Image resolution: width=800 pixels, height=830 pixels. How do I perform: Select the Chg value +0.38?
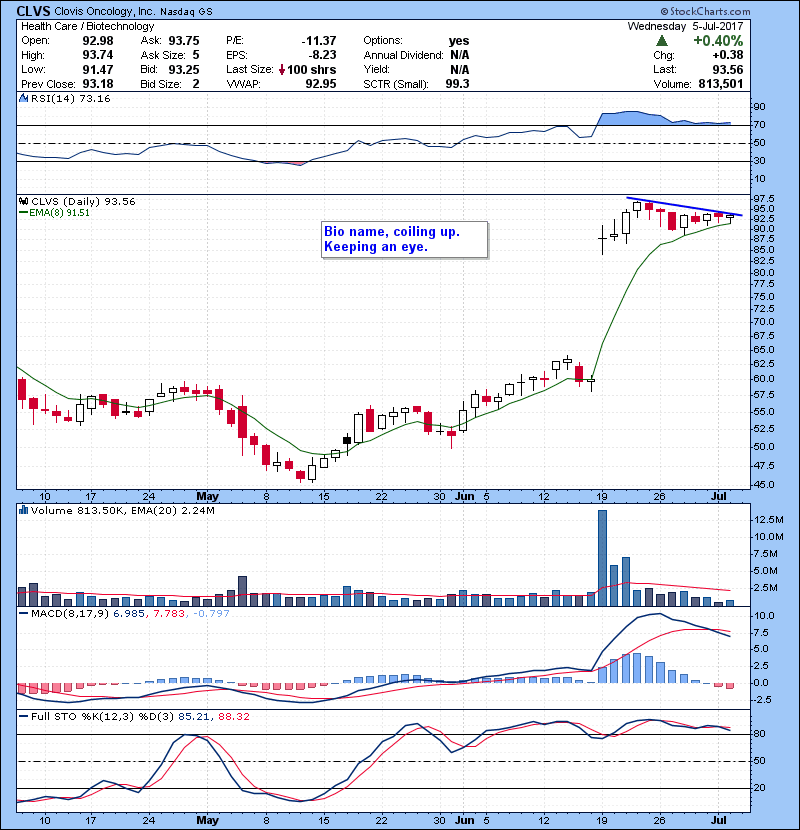tap(727, 55)
